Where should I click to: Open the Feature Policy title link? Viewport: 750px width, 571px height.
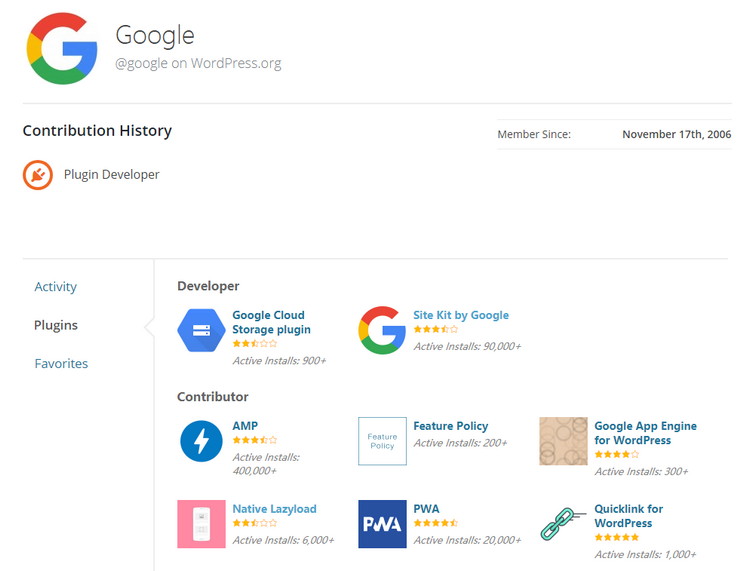[451, 426]
